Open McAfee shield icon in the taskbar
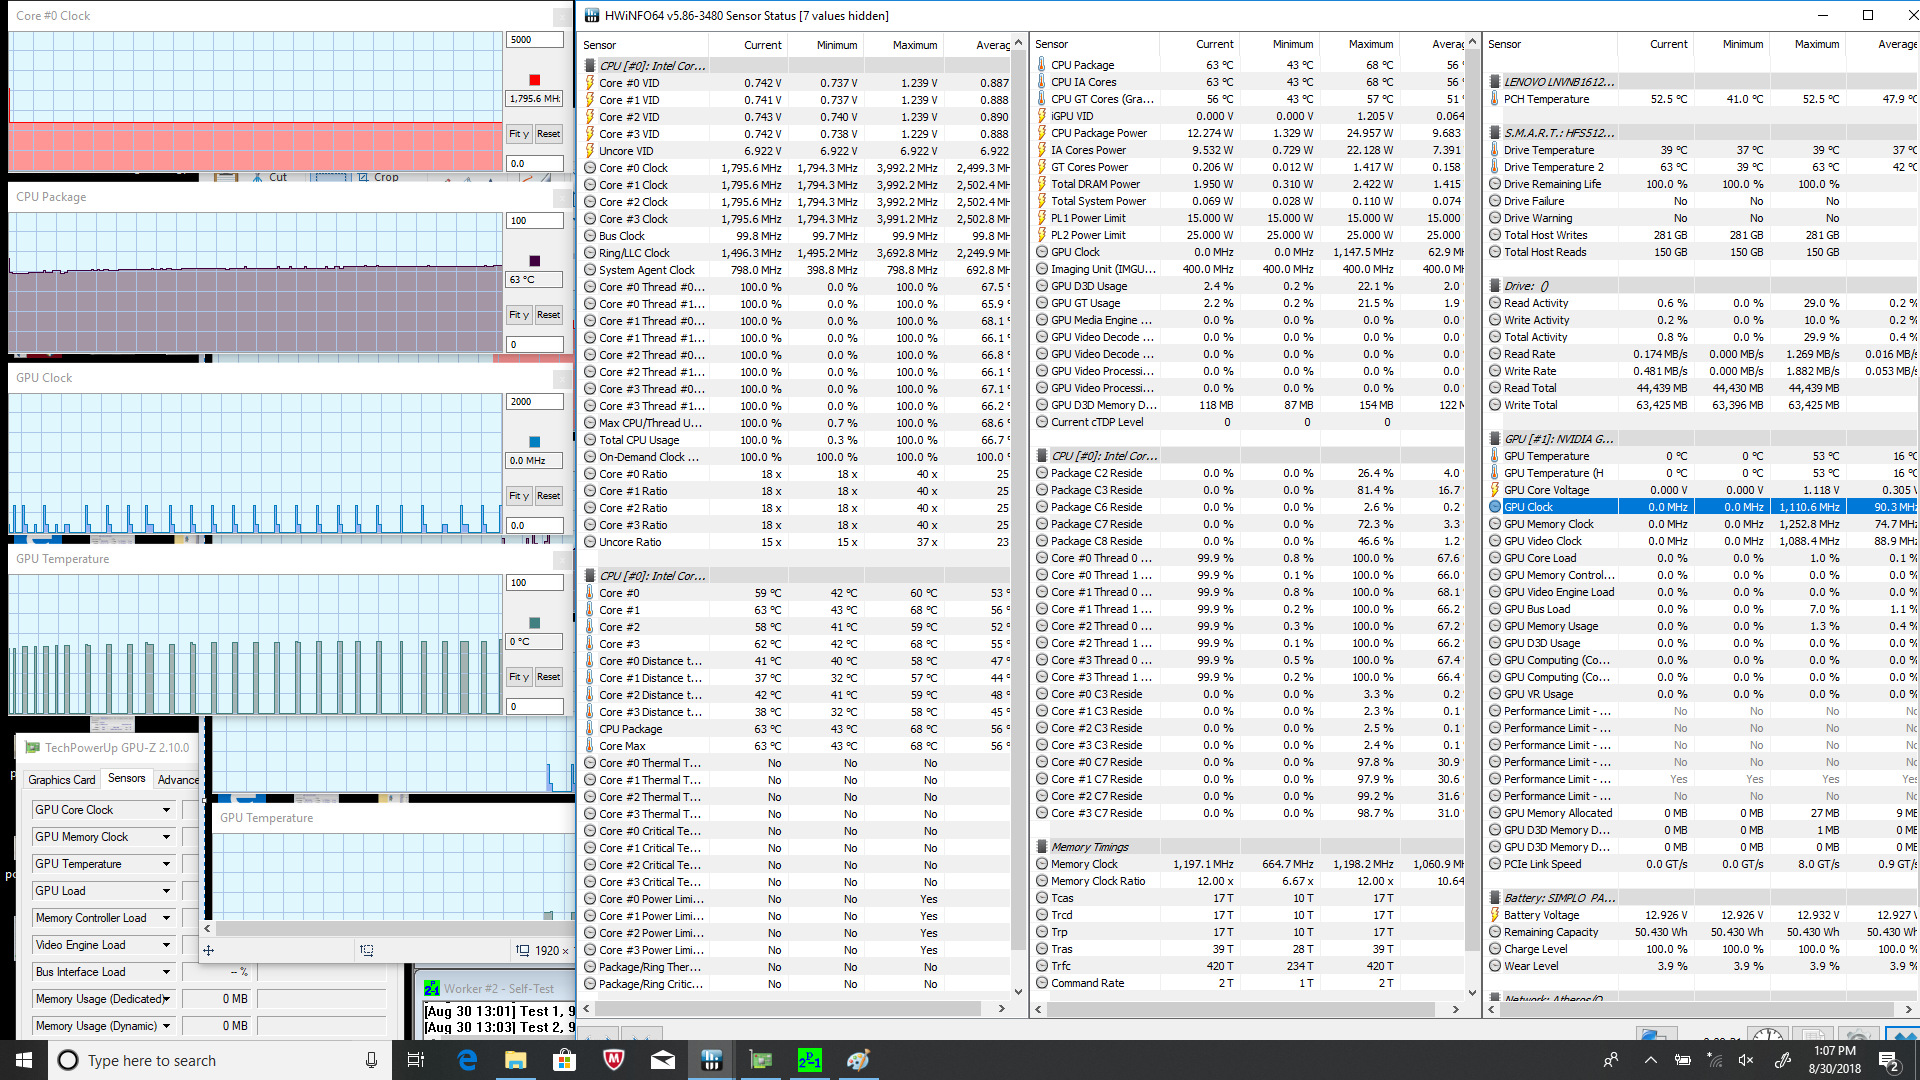Image resolution: width=1920 pixels, height=1080 pixels. (613, 1060)
